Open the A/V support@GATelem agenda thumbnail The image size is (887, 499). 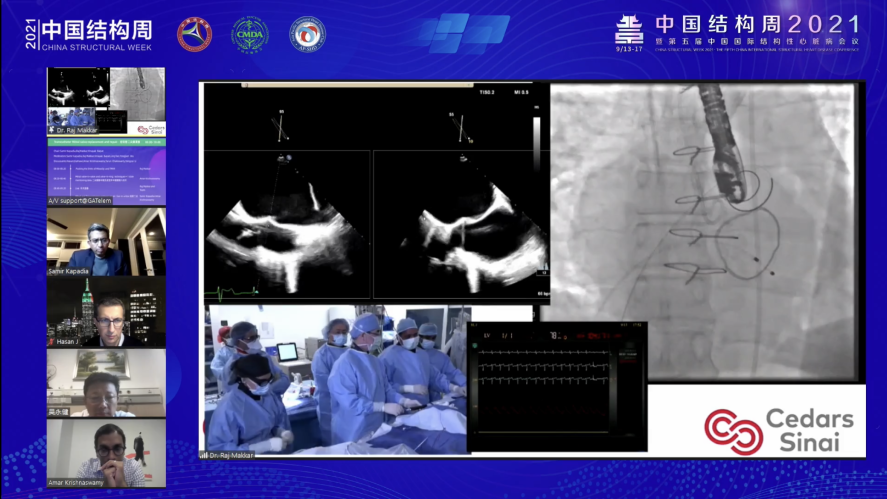coord(106,171)
